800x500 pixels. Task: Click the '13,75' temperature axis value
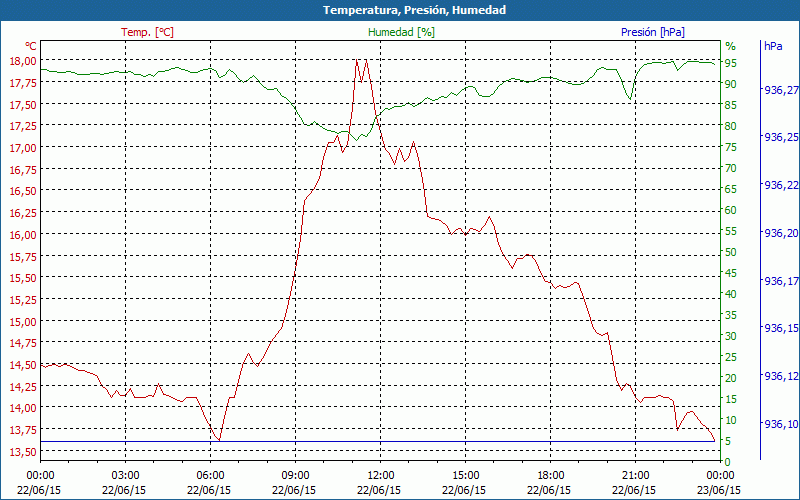click(x=23, y=430)
